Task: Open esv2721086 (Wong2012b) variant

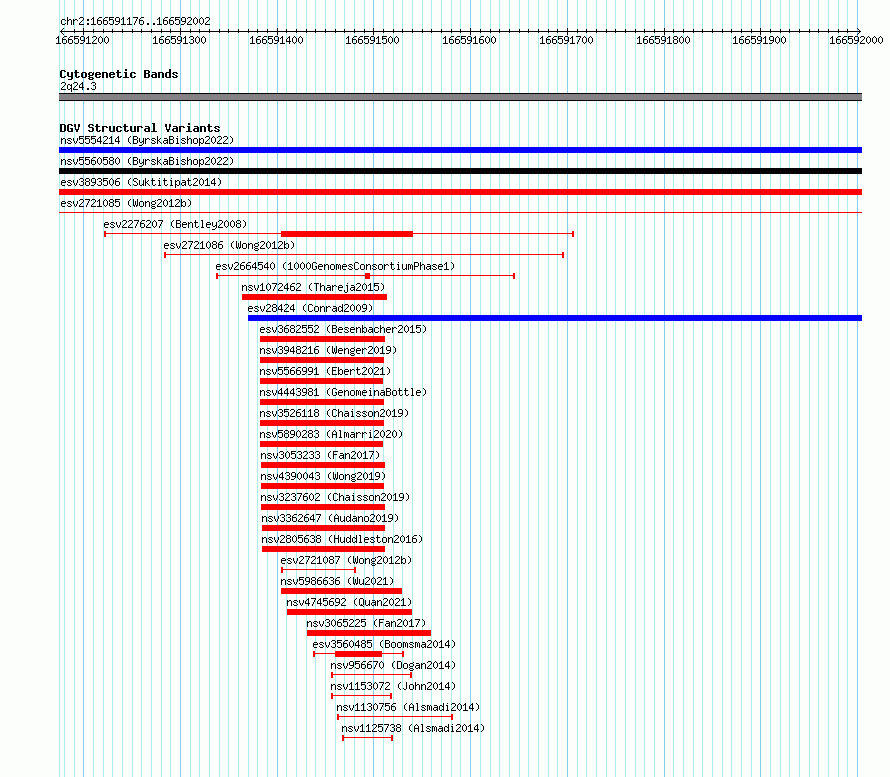Action: tap(229, 245)
